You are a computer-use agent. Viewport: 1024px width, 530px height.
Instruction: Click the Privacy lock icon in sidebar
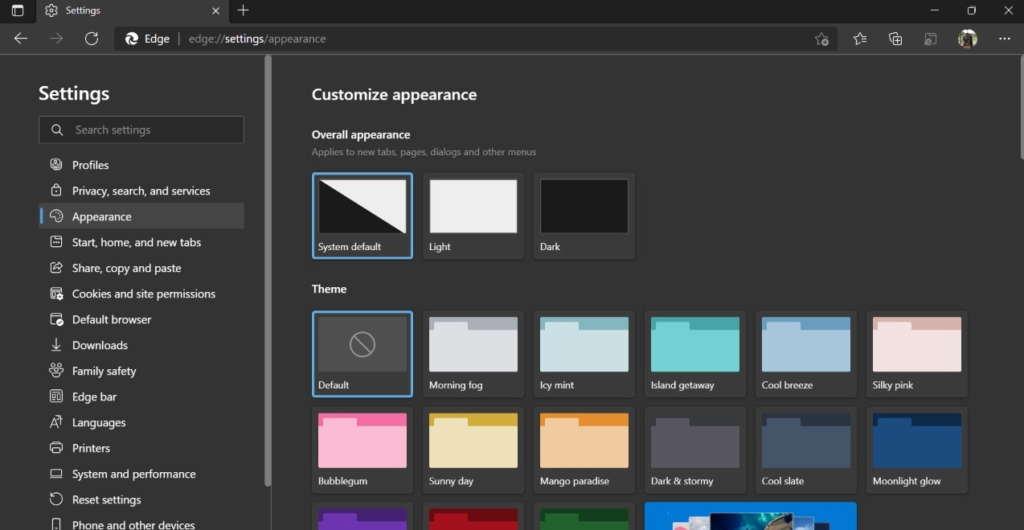pyautogui.click(x=56, y=191)
